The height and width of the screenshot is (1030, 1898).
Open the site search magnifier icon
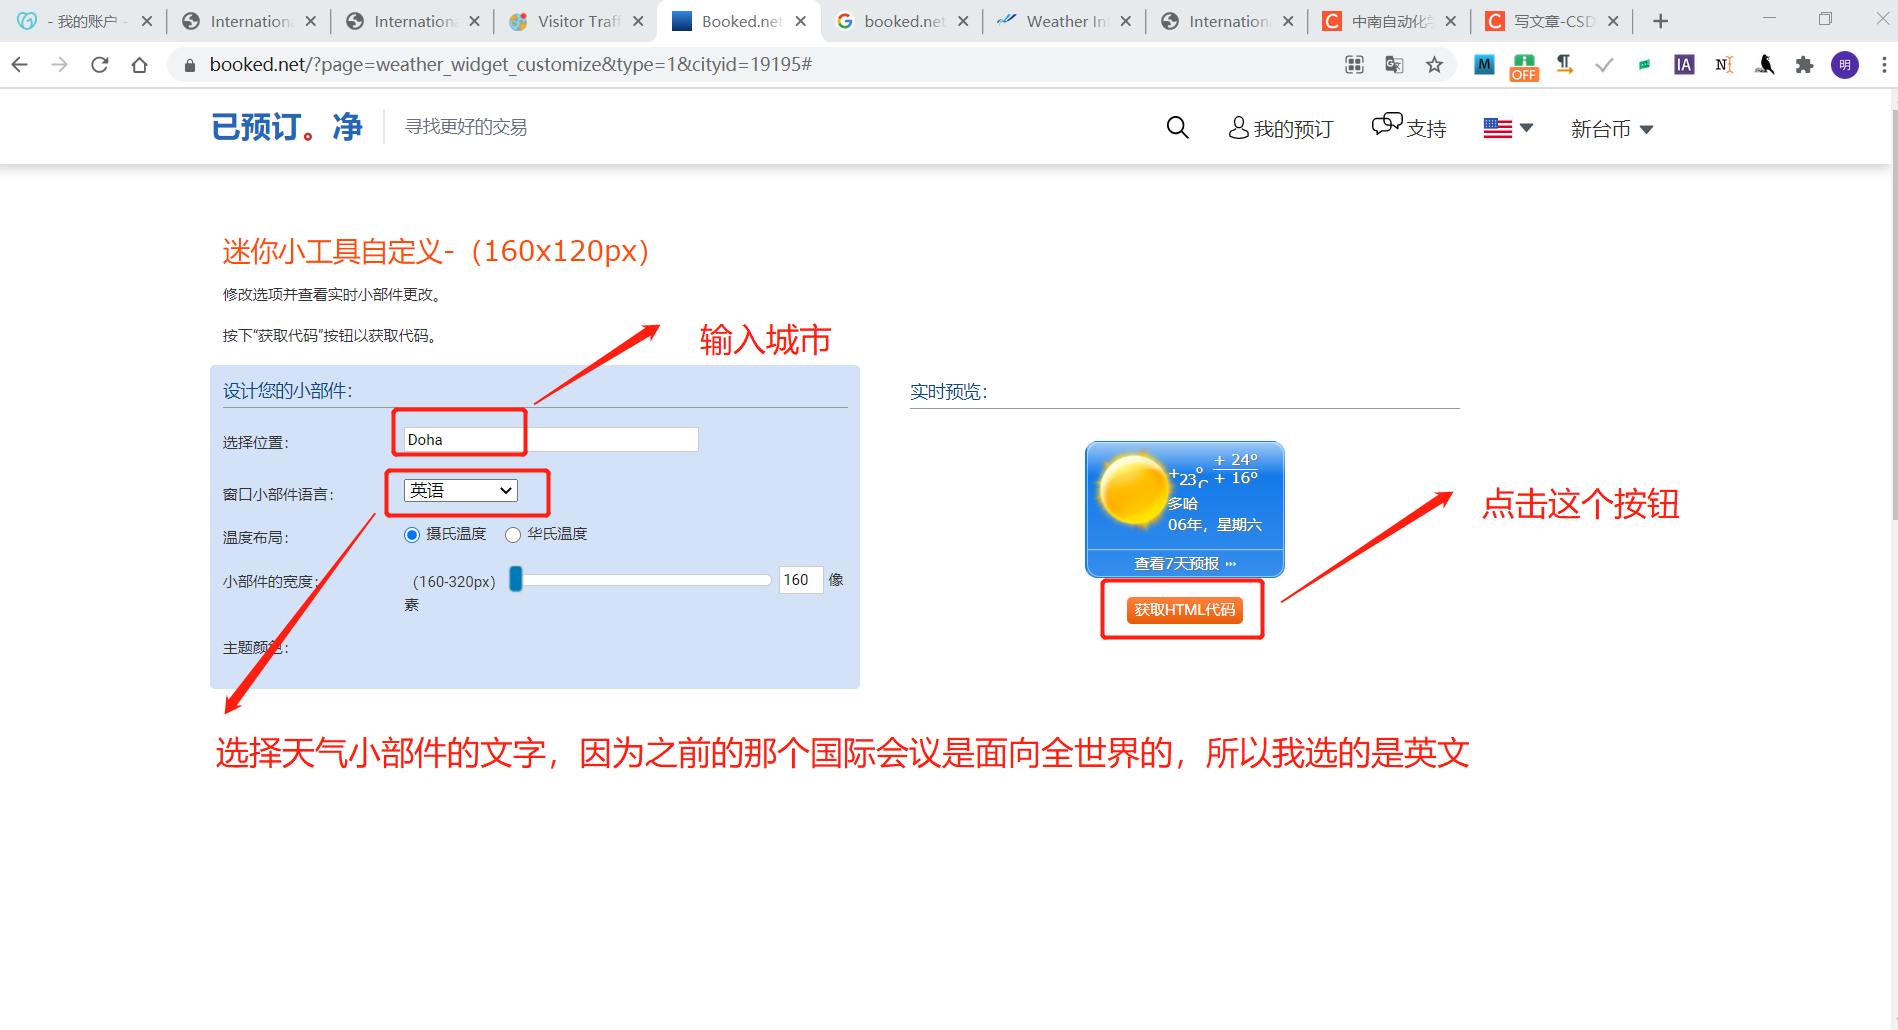(x=1177, y=128)
